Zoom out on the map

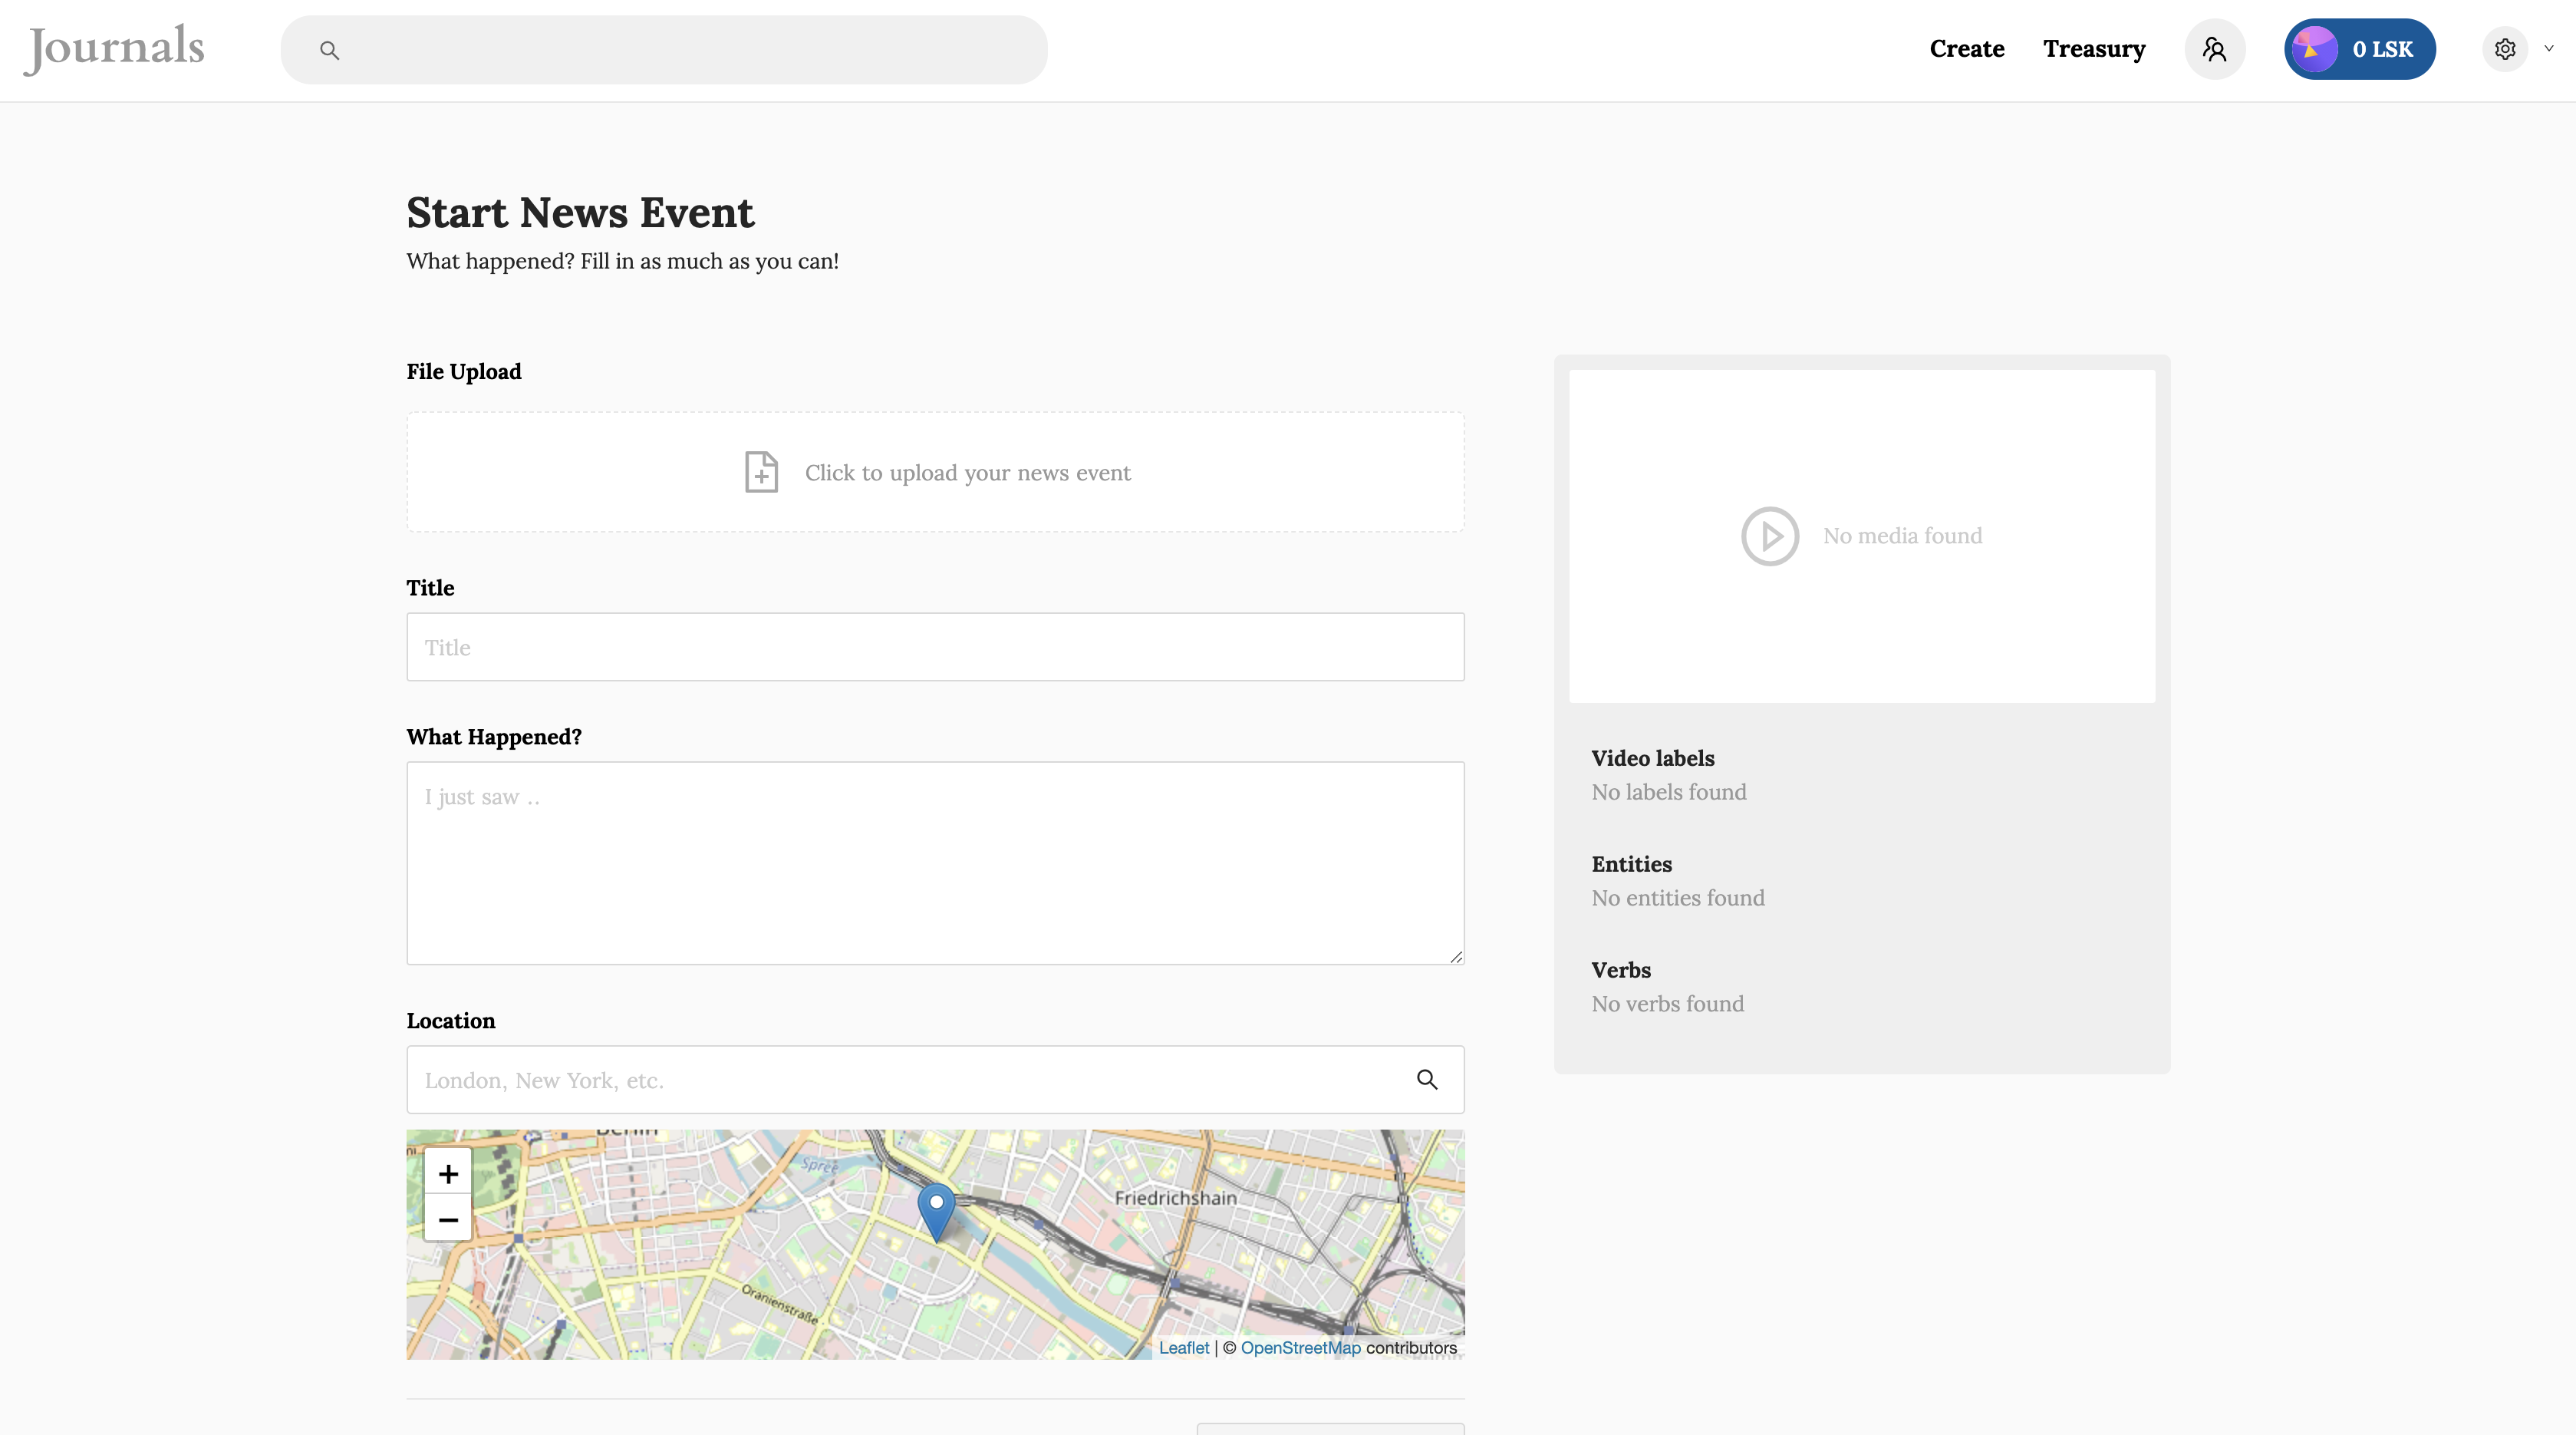(448, 1219)
